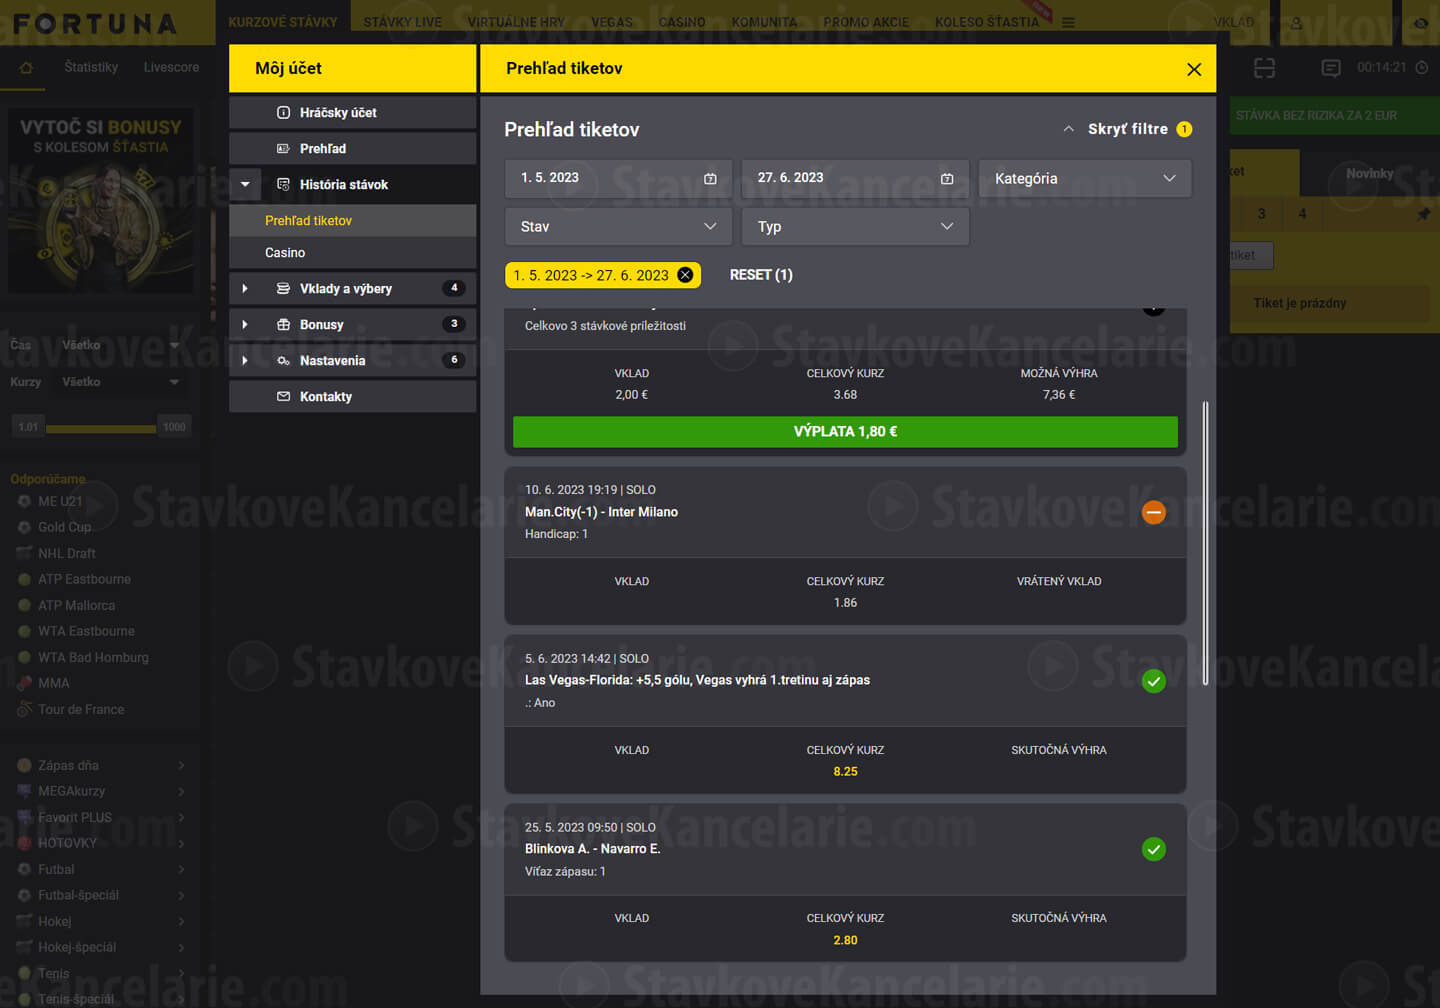Click the end date field 27. 6. 2023
Viewport: 1440px width, 1008px height.
(855, 178)
